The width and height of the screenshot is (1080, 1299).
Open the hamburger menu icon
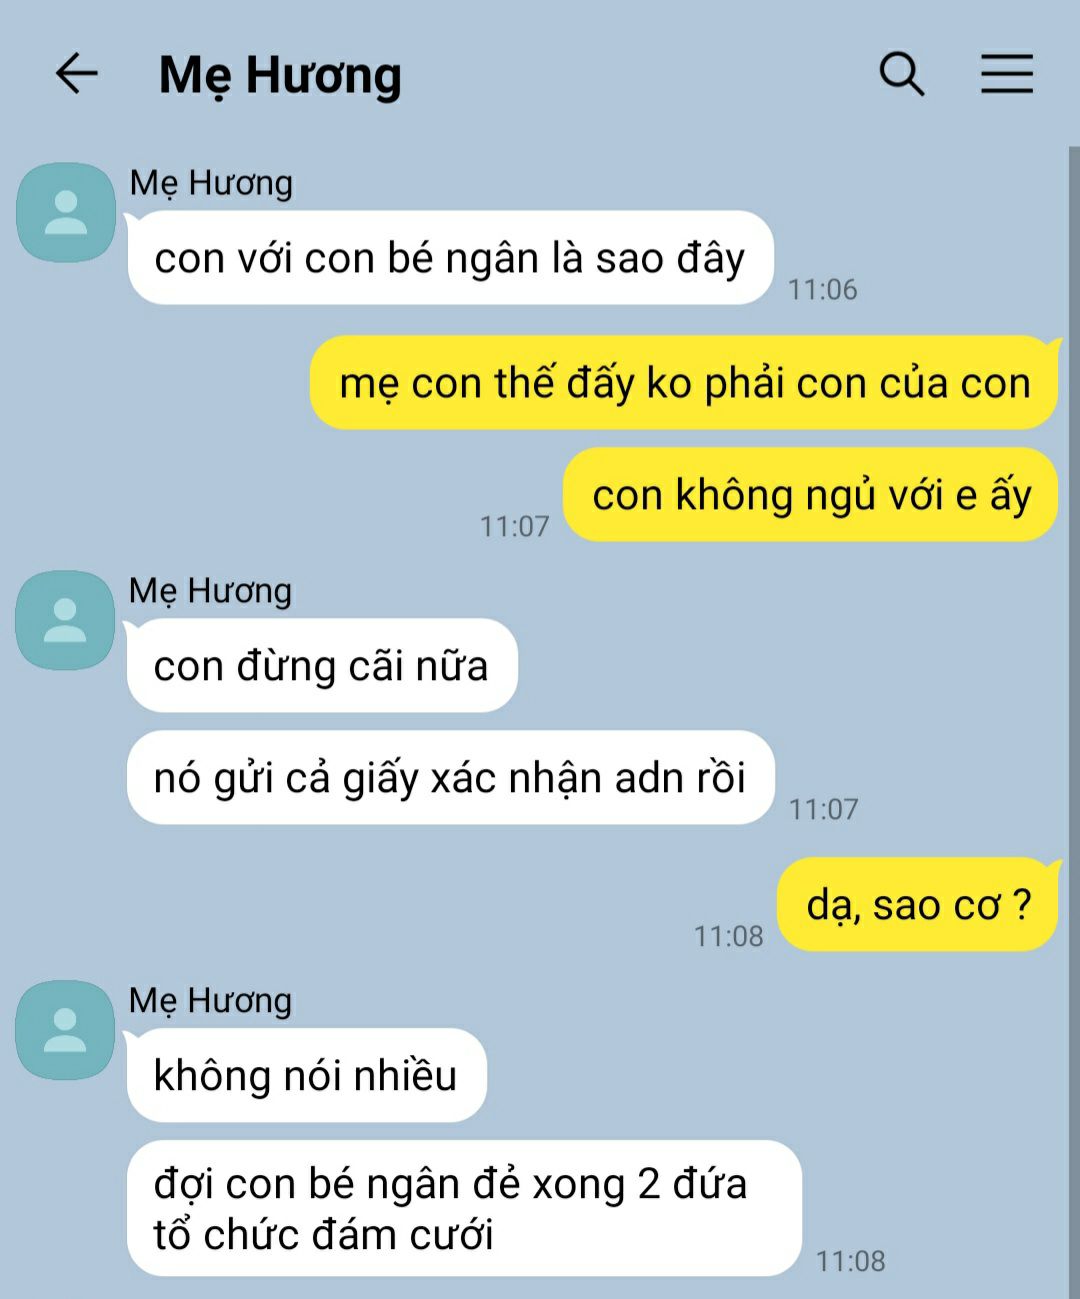1006,74
